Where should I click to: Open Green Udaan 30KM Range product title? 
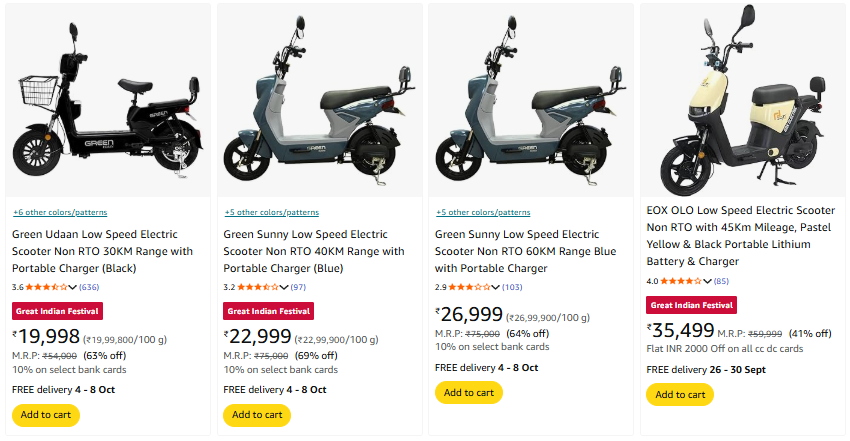[x=102, y=251]
